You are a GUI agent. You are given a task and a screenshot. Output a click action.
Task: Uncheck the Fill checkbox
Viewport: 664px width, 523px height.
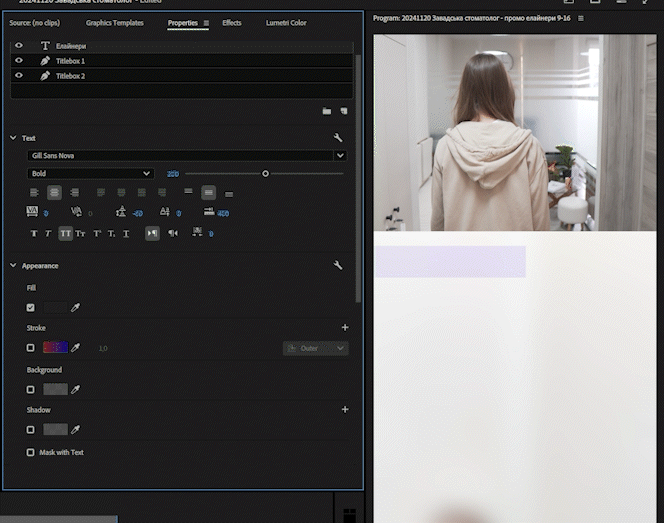click(x=30, y=307)
